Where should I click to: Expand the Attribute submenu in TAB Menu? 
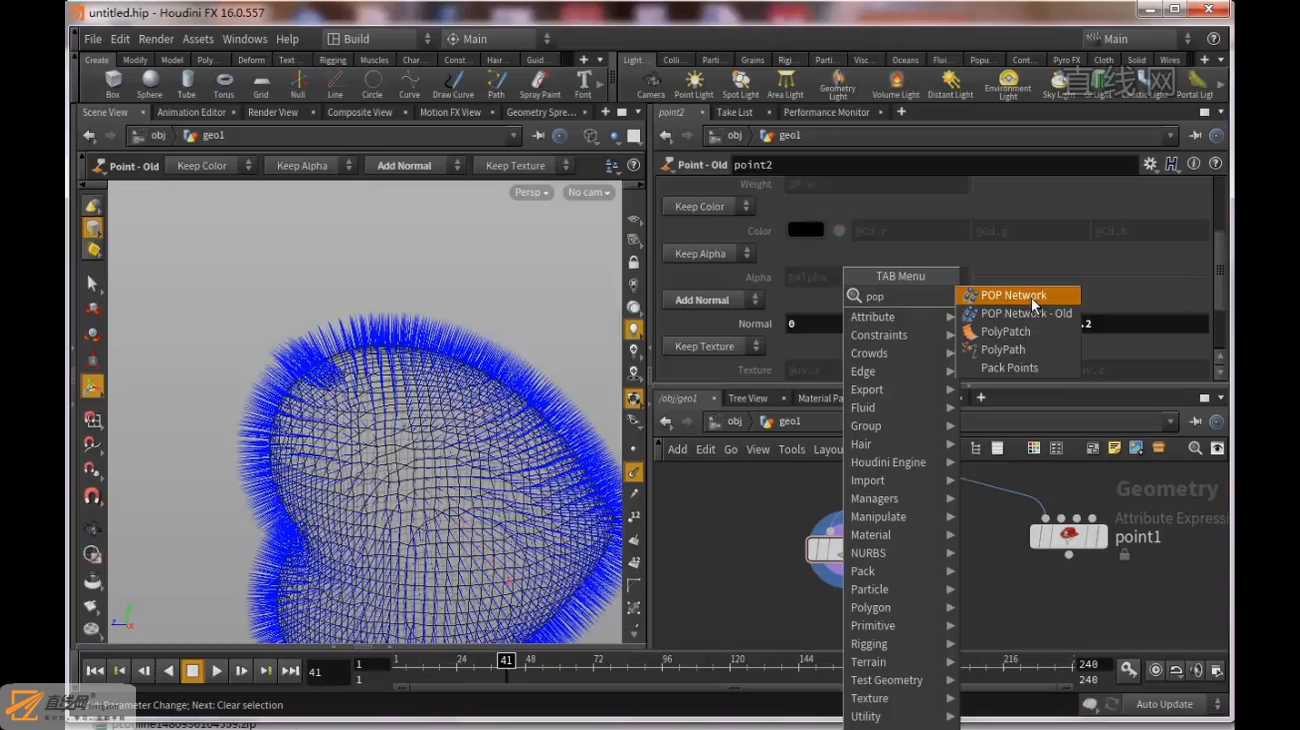(x=901, y=317)
